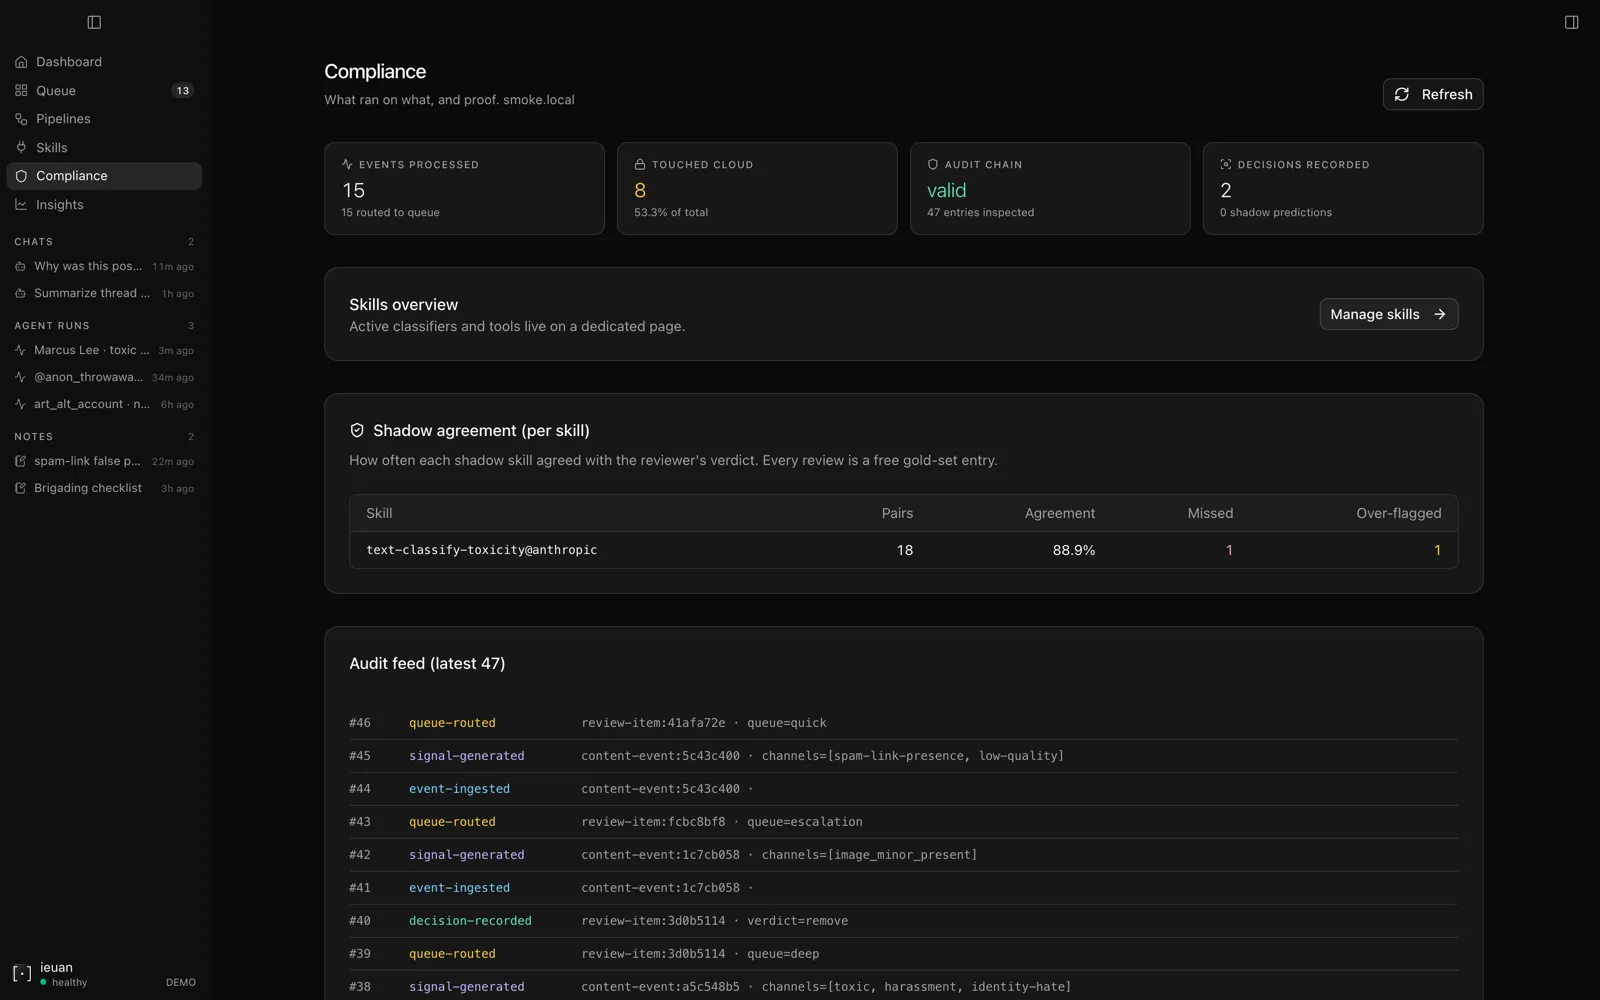Click the Insights chart icon
The height and width of the screenshot is (1000, 1600).
point(21,205)
